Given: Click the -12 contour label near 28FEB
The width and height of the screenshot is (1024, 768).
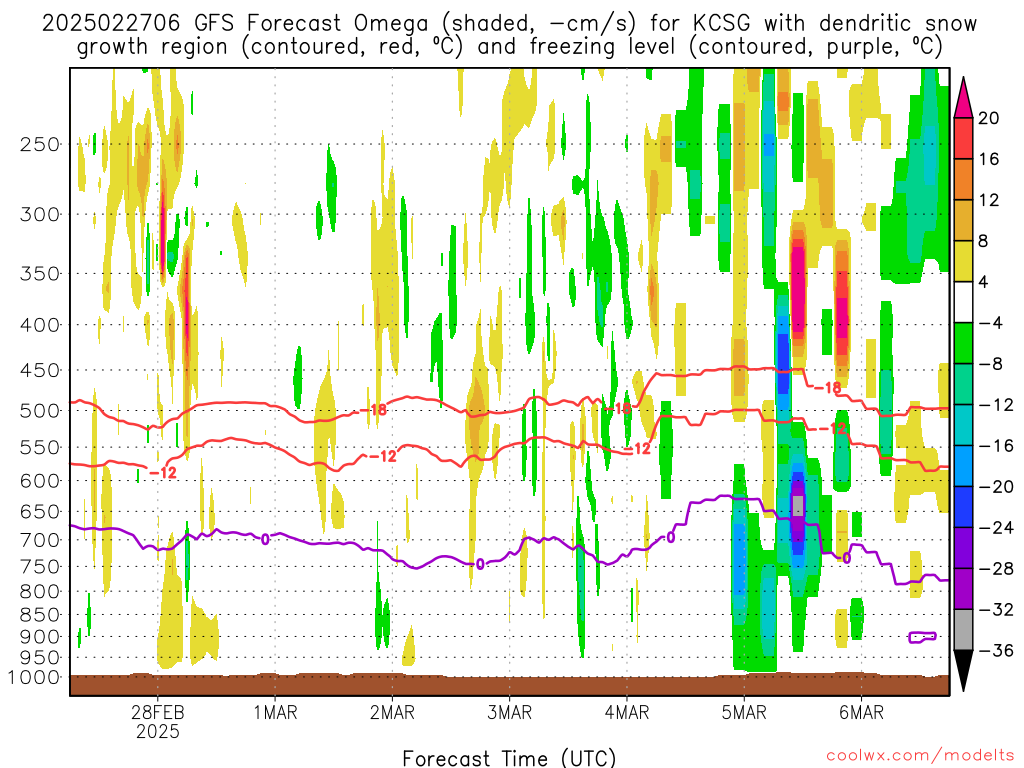Looking at the screenshot, I should [163, 472].
